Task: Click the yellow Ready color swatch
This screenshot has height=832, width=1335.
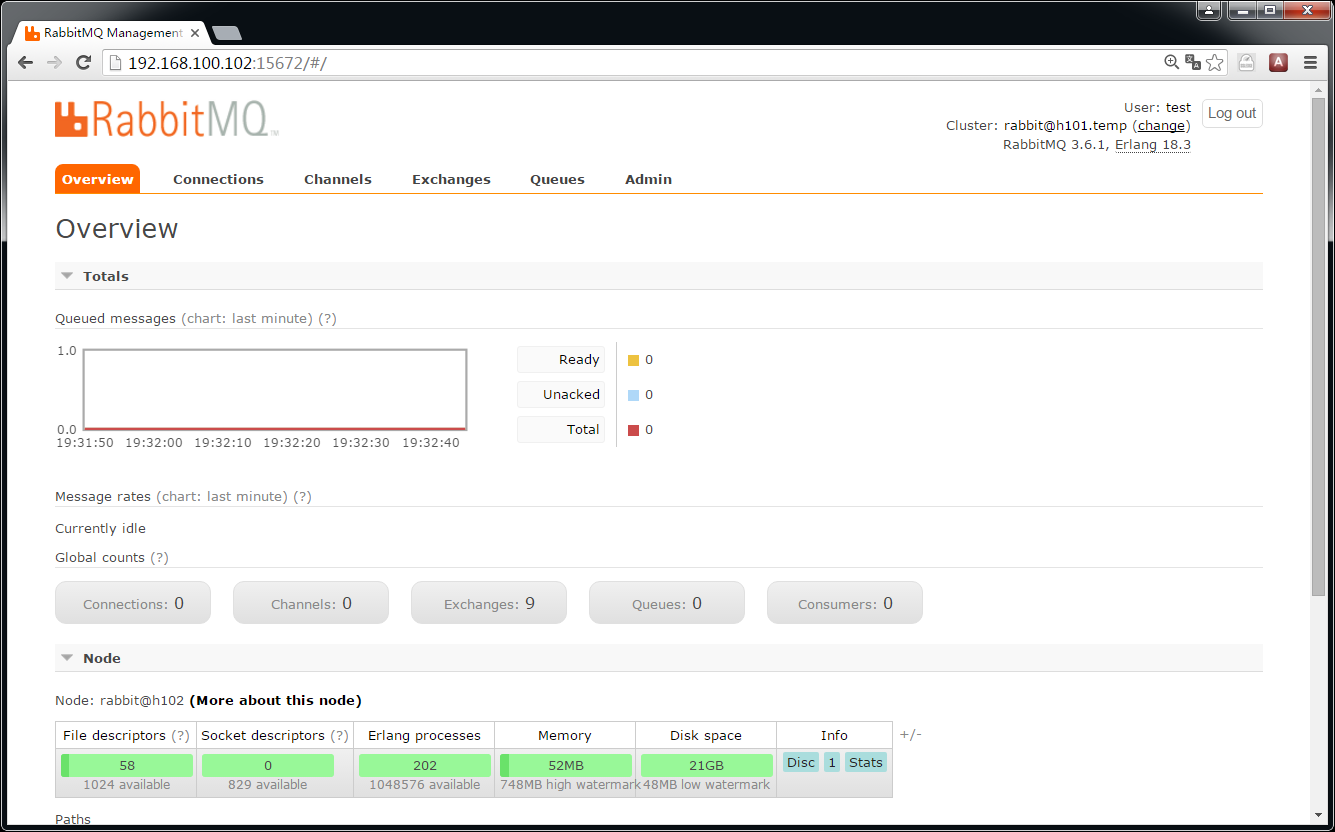Action: point(633,360)
